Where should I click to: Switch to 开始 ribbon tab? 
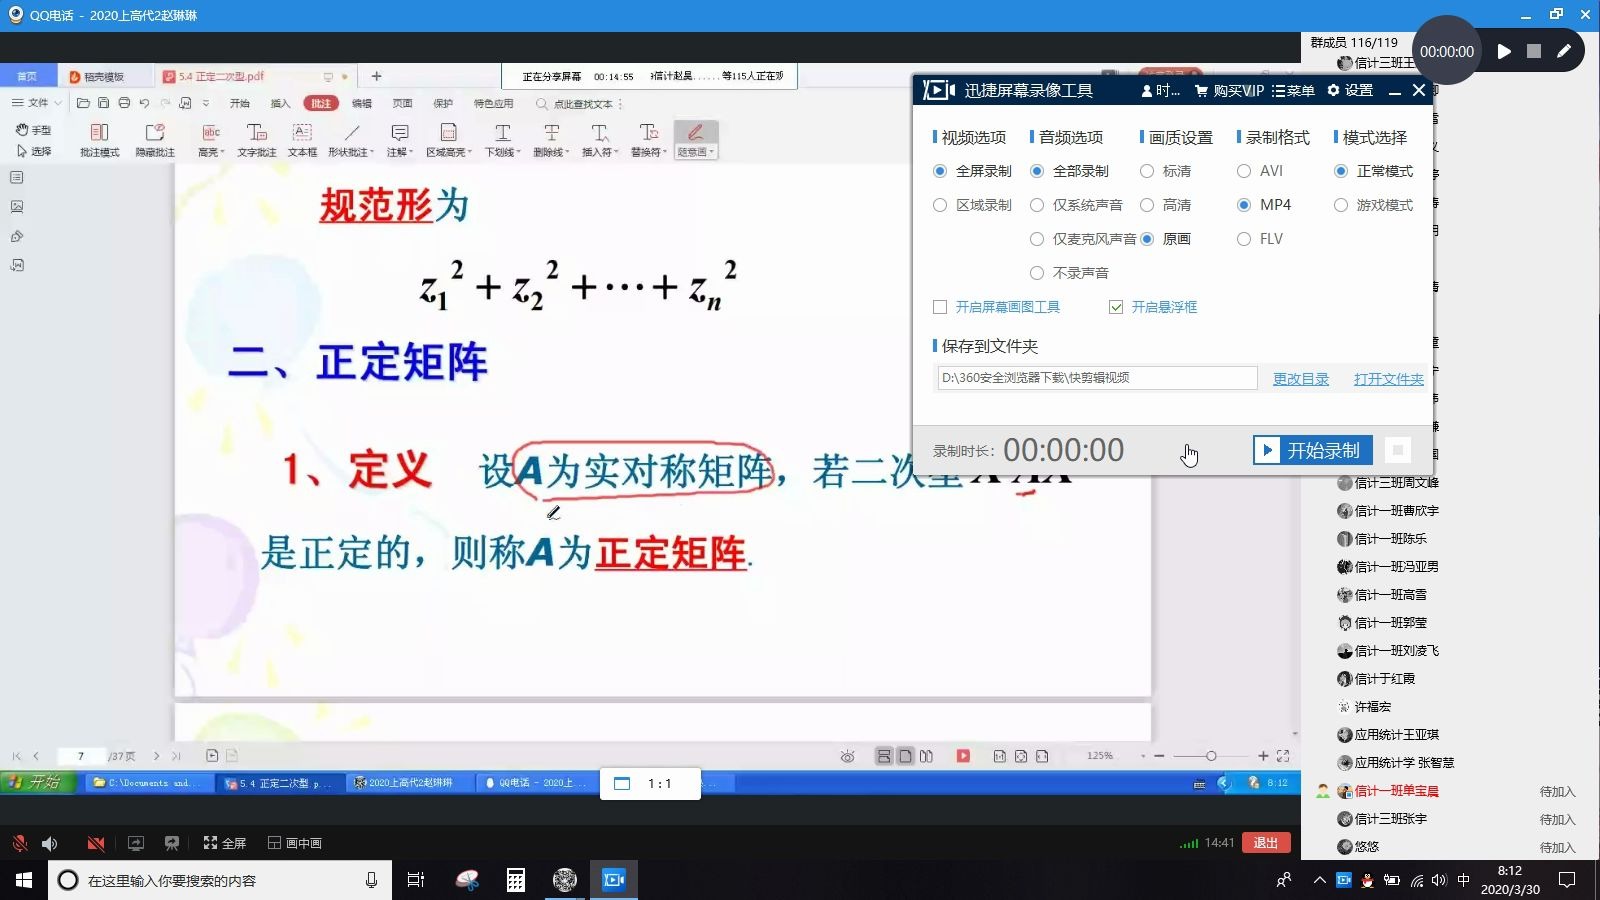(x=240, y=103)
